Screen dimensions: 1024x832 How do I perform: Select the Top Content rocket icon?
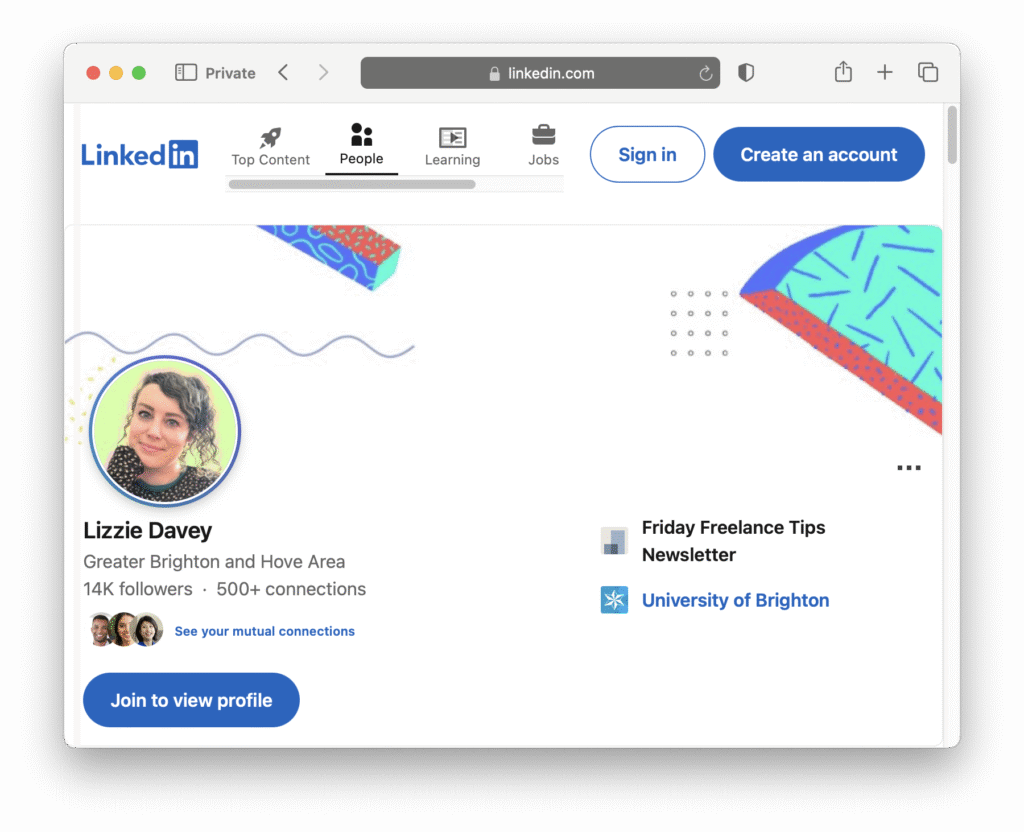270,137
